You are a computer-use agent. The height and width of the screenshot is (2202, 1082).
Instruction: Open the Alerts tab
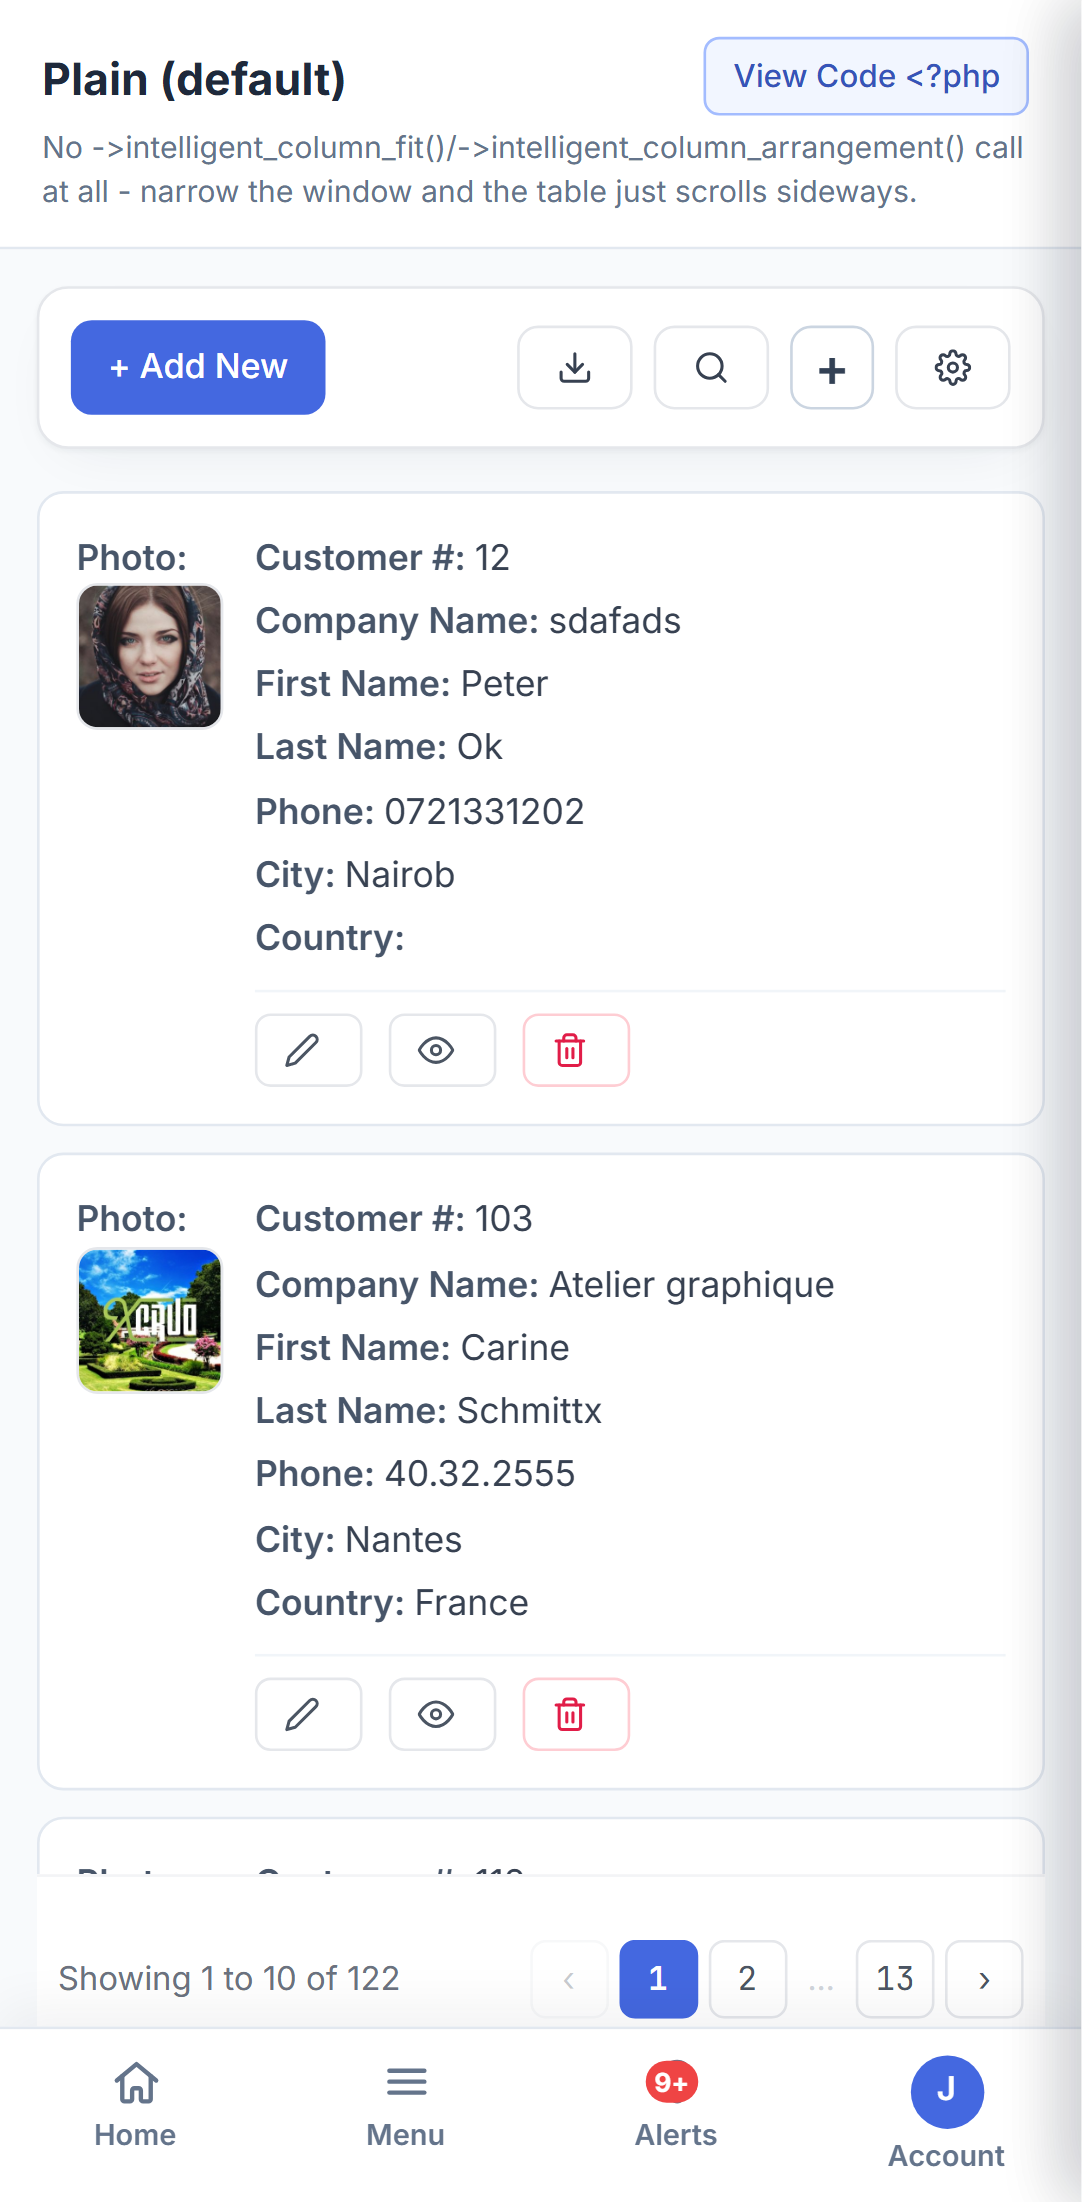[x=676, y=2105]
